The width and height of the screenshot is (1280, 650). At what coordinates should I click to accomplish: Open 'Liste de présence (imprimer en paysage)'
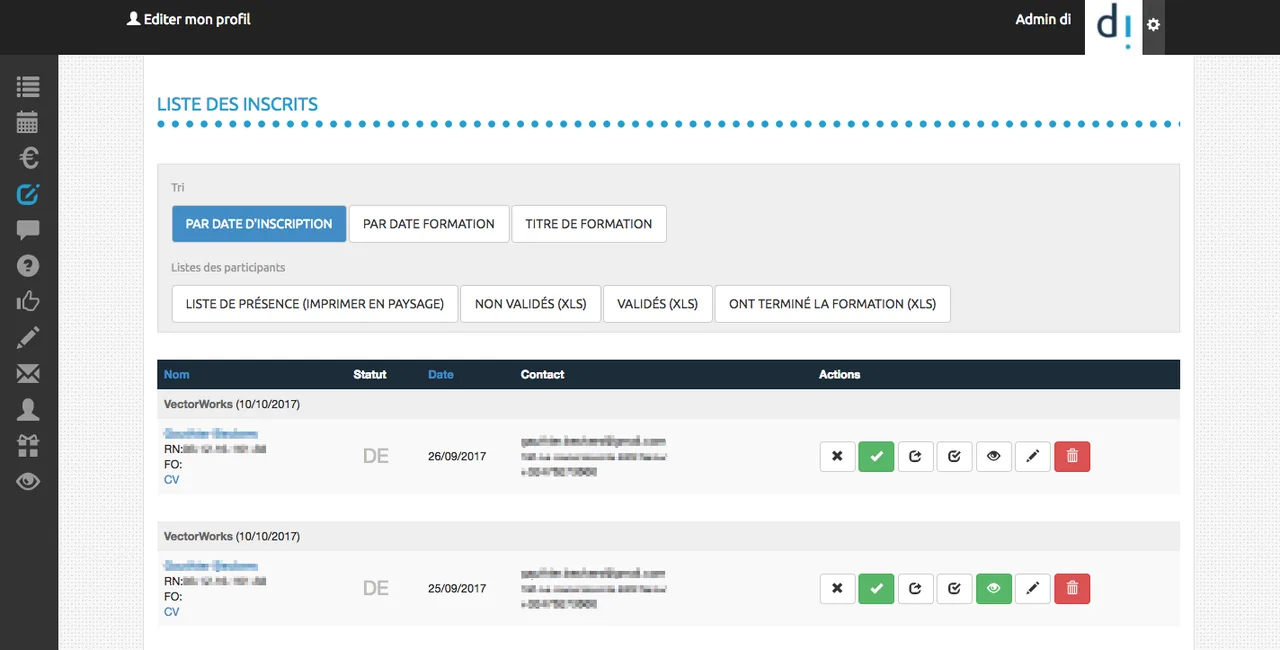click(x=315, y=304)
